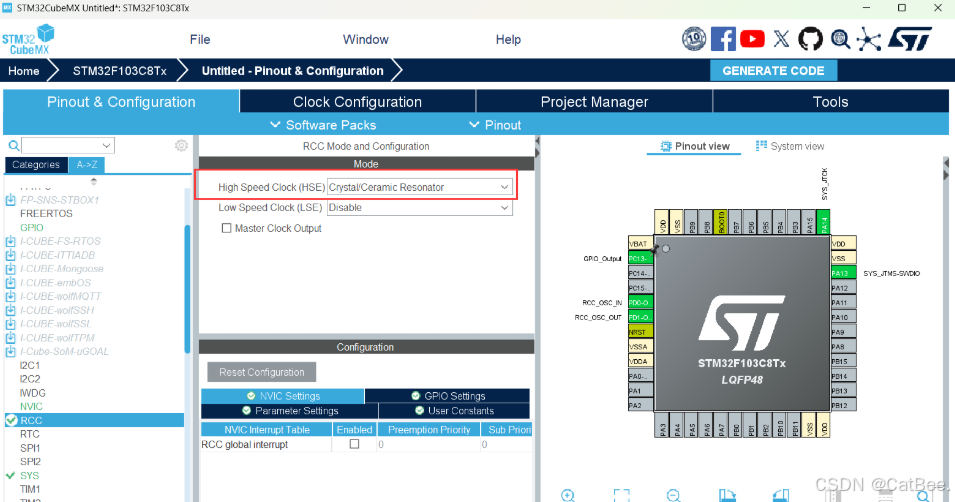Zoom in on the pinout view
Image resolution: width=955 pixels, height=502 pixels.
[568, 495]
